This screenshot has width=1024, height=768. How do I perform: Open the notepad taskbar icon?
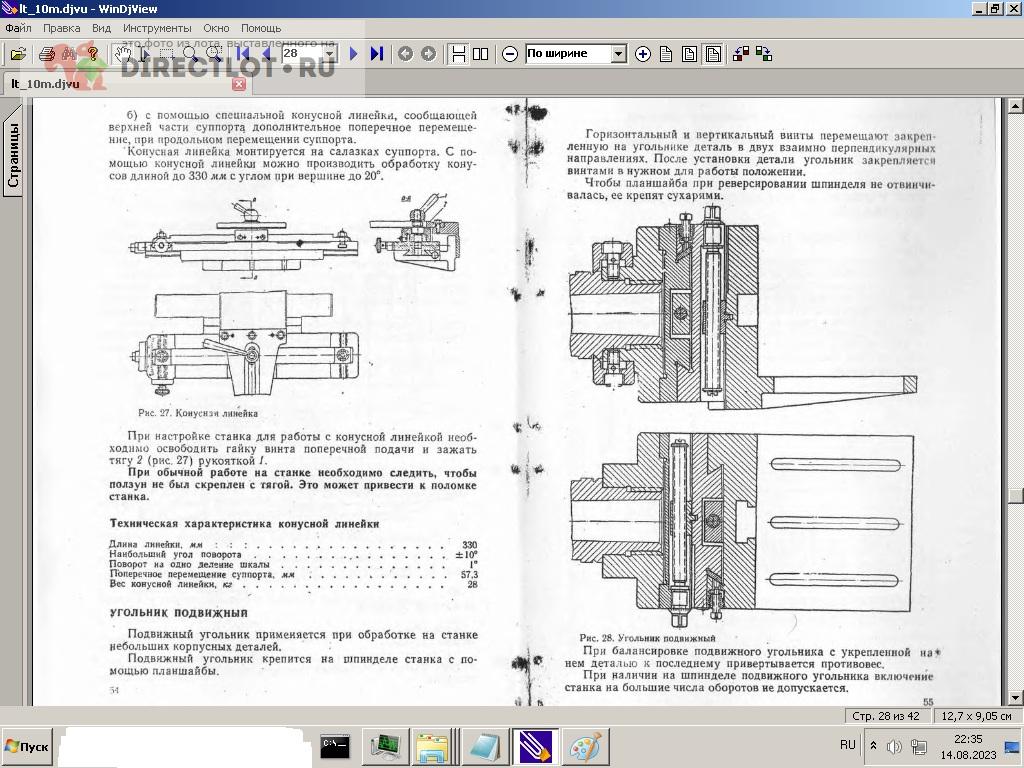pos(485,747)
